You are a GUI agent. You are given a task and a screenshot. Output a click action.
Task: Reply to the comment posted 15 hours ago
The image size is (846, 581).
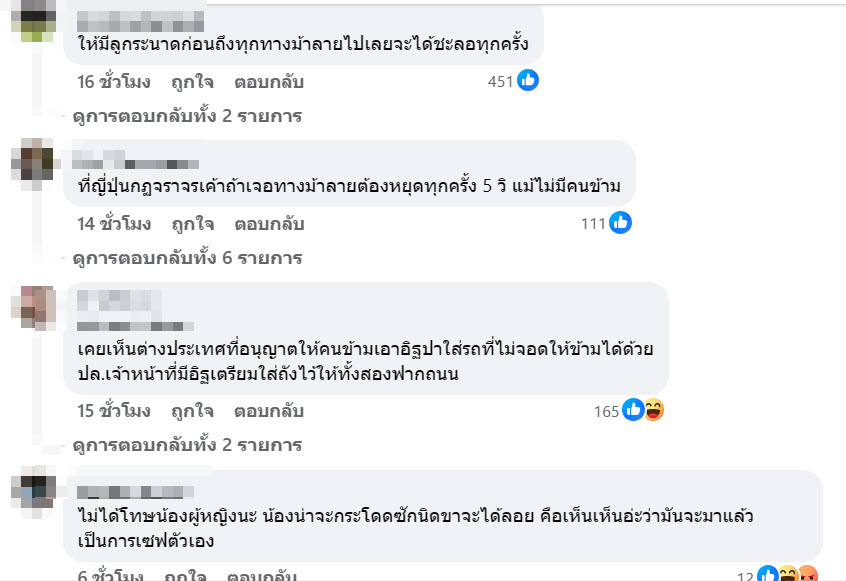(269, 411)
